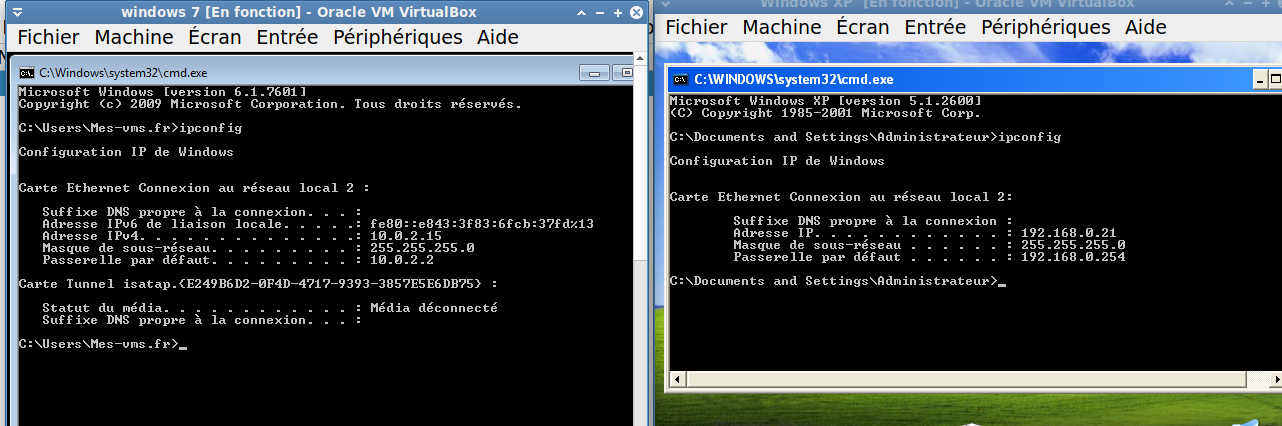
Task: Open Périphériques menu in Windows XP VirtualBox window
Action: 1046,28
